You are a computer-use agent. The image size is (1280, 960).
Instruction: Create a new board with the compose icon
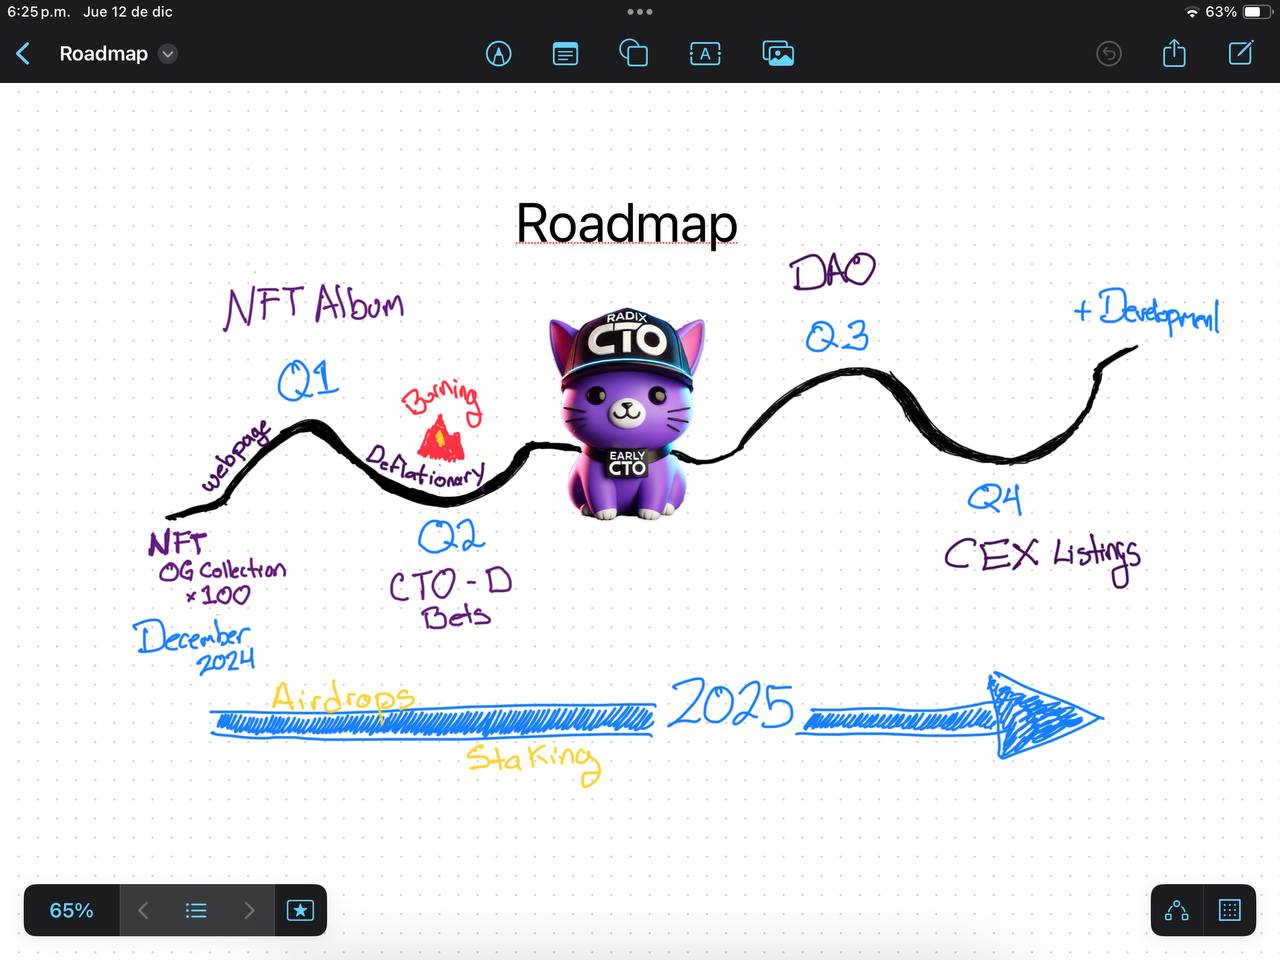click(x=1240, y=53)
